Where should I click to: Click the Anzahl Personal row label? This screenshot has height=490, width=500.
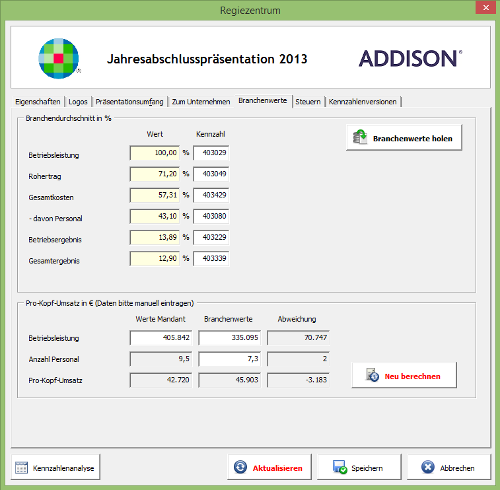(x=54, y=359)
